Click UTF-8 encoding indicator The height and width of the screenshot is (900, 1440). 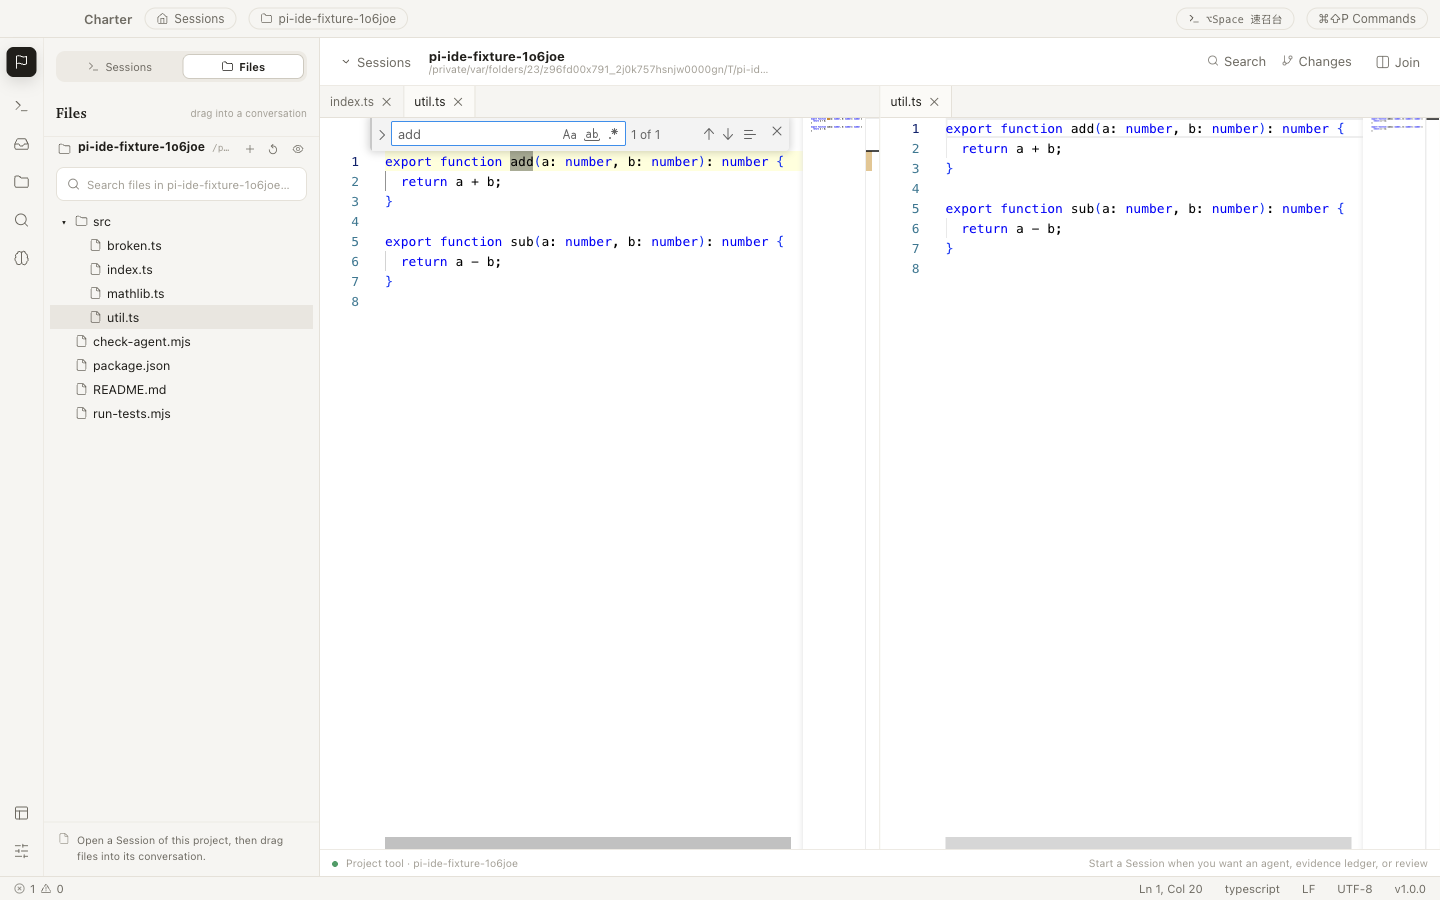pyautogui.click(x=1355, y=889)
